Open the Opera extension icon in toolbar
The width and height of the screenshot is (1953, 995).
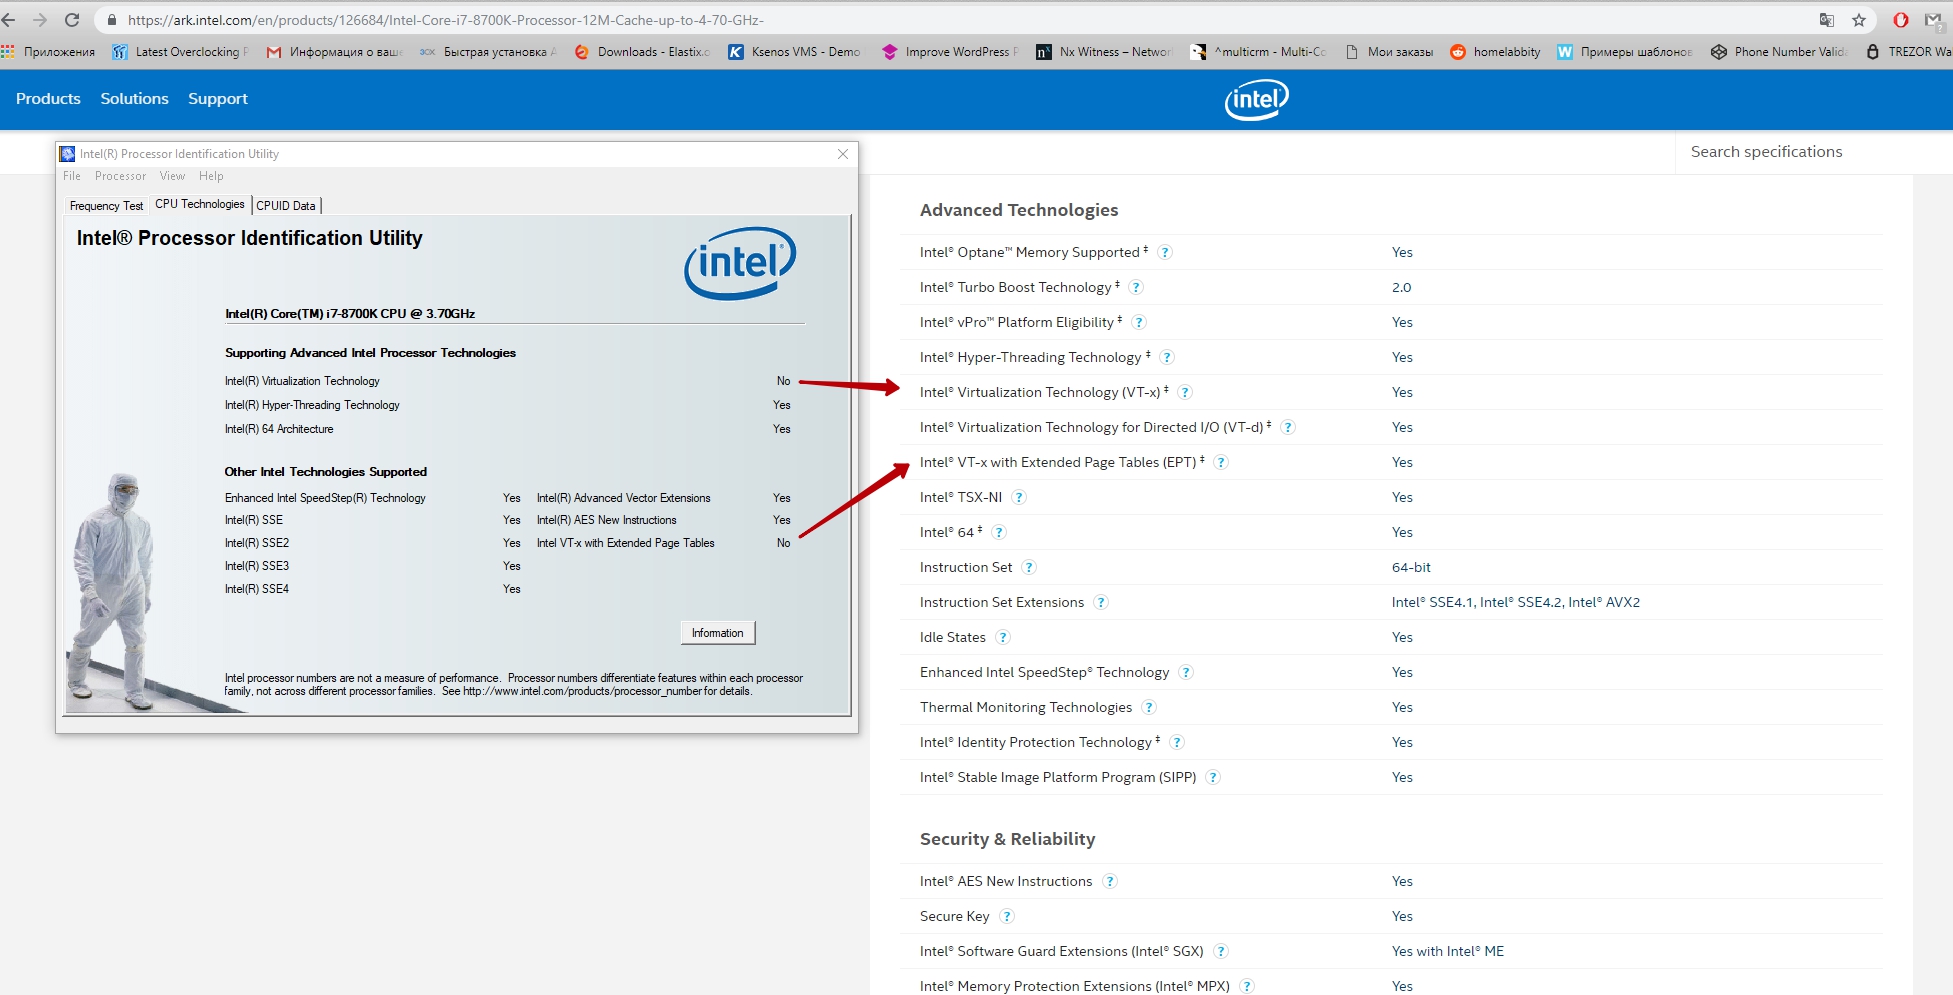[1901, 20]
